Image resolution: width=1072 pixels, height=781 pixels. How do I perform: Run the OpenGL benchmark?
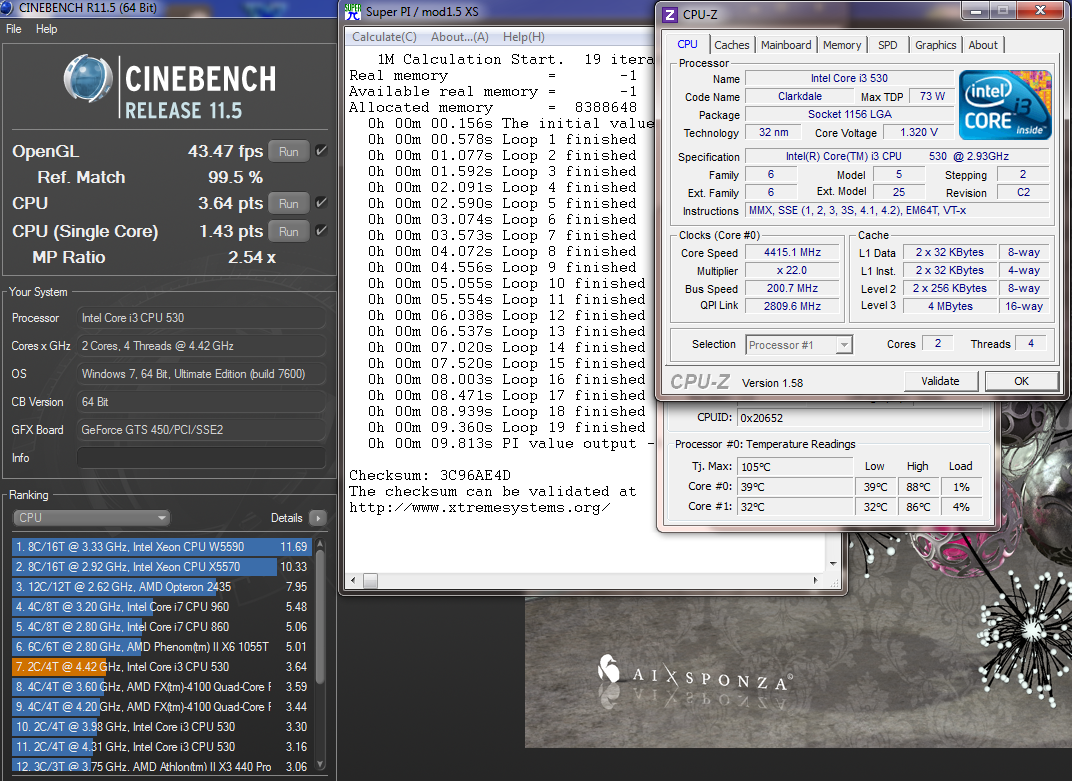289,151
